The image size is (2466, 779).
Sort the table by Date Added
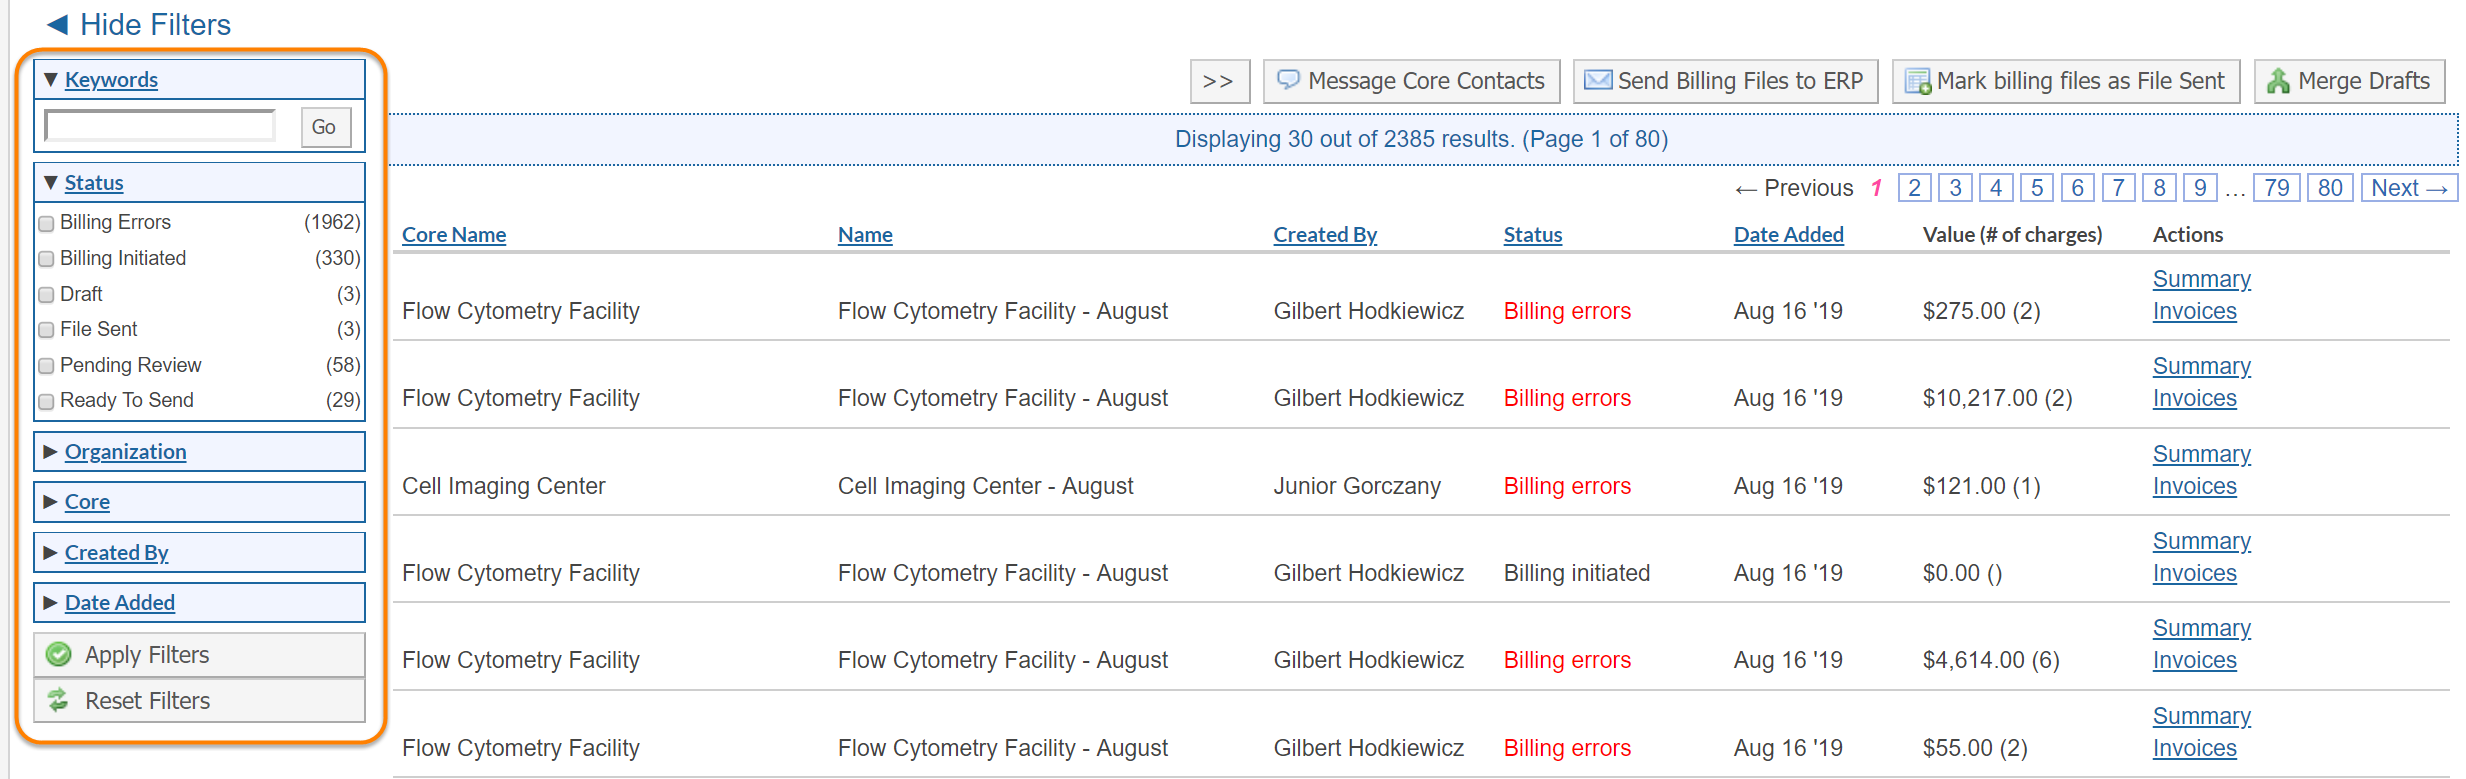(x=1788, y=234)
